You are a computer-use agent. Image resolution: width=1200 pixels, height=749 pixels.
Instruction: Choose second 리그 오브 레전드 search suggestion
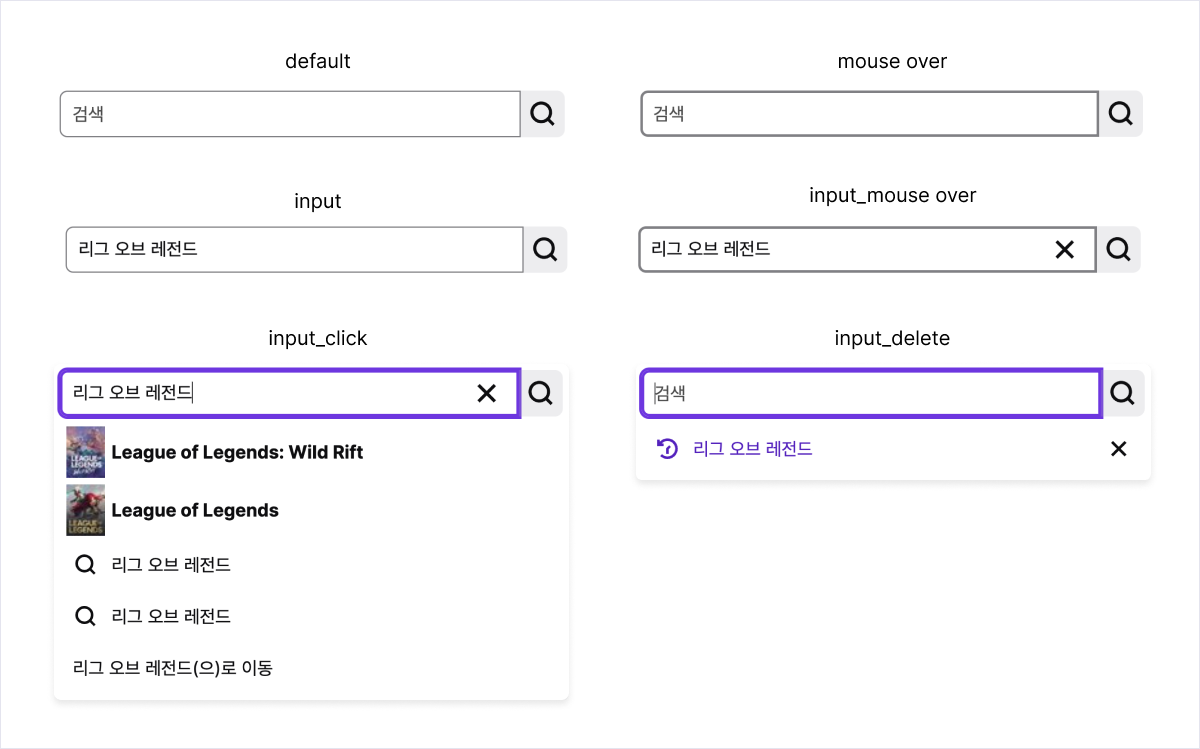point(311,616)
